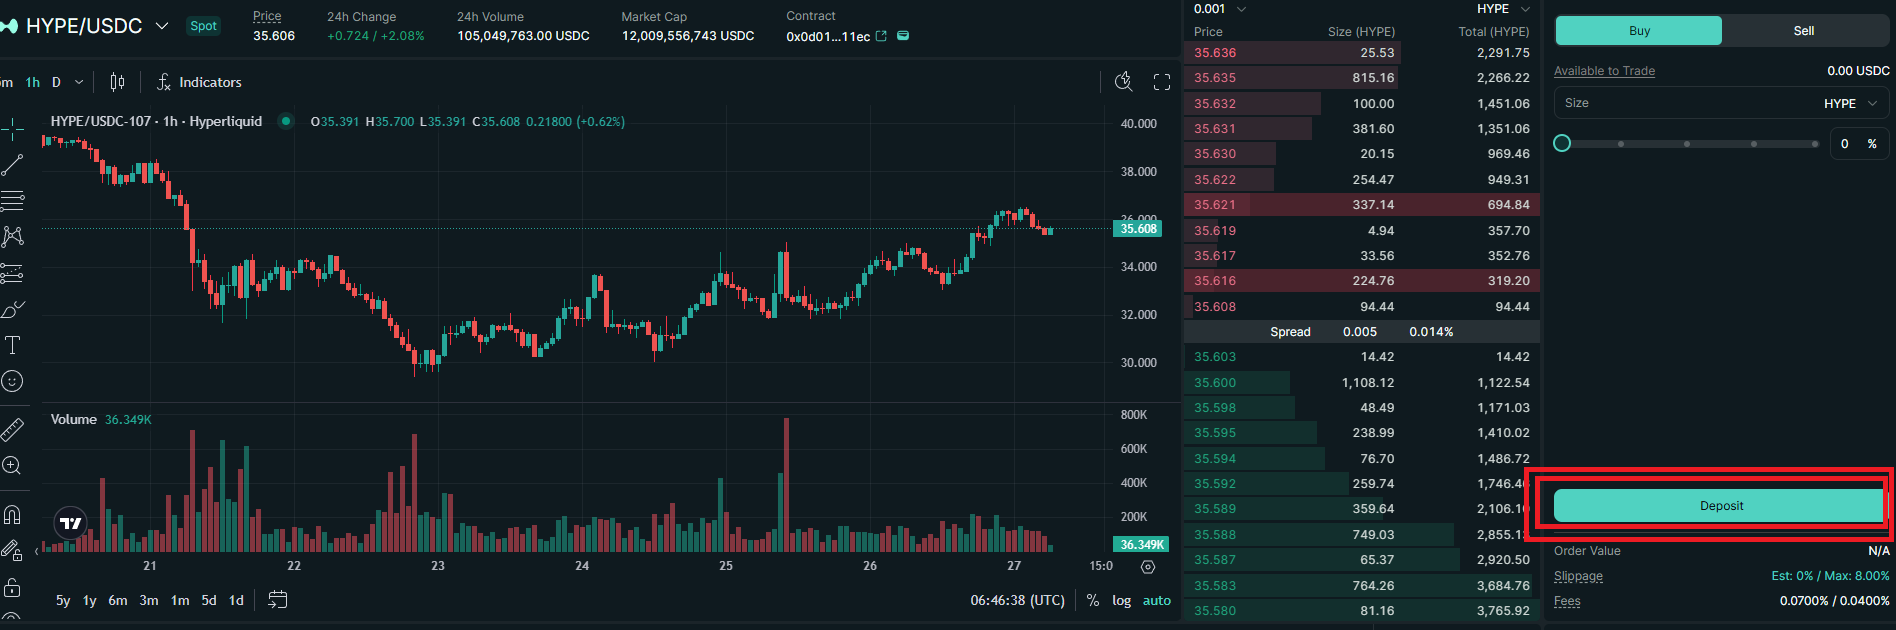Open chart settings gear icon

(x=1148, y=566)
